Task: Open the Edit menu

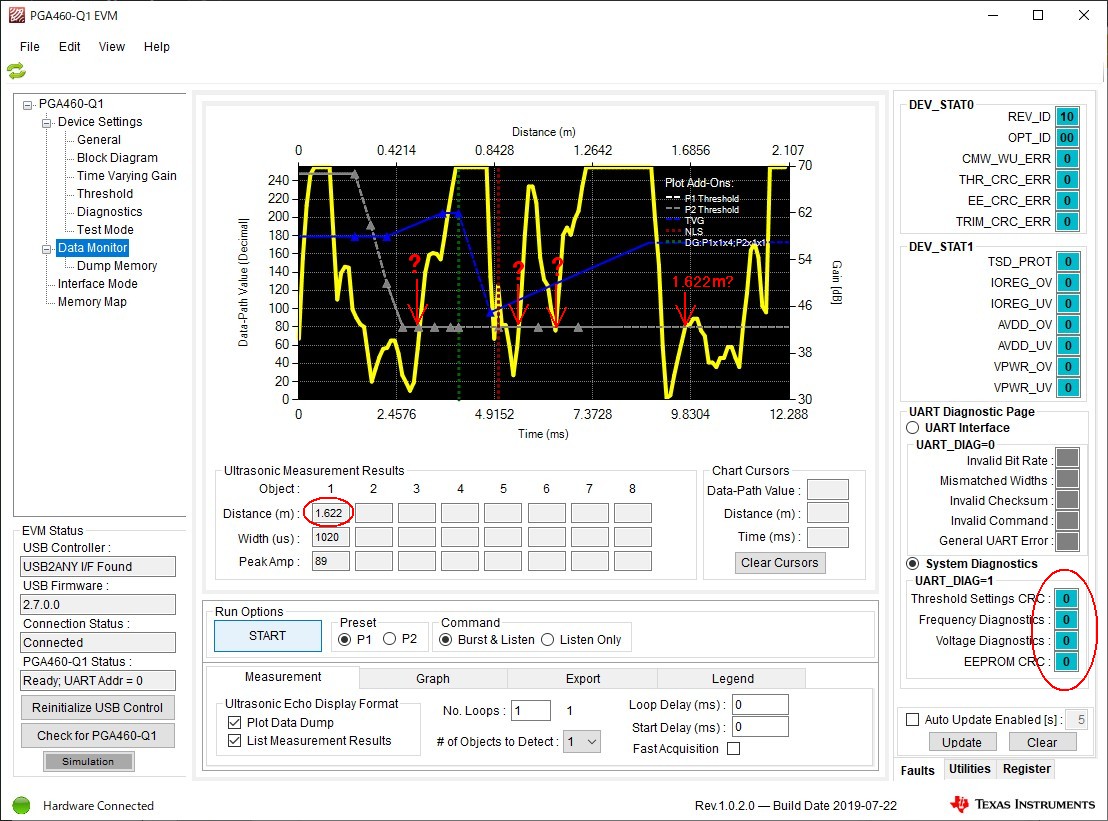Action: [69, 47]
